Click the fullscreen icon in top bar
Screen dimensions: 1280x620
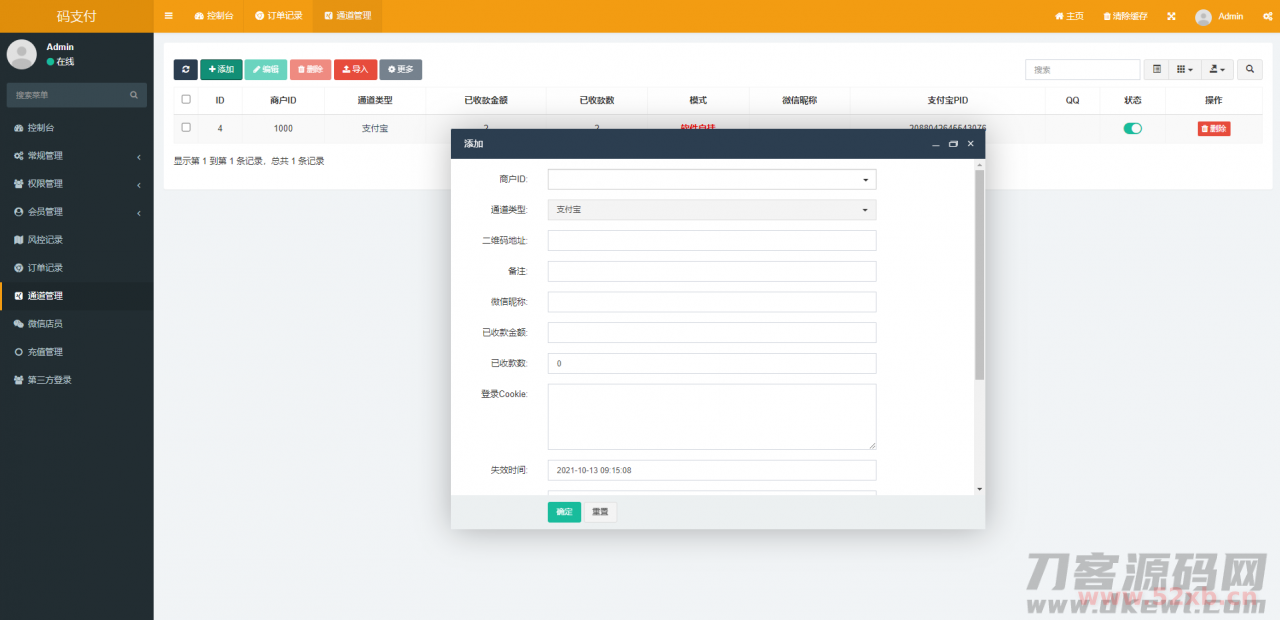click(1171, 16)
